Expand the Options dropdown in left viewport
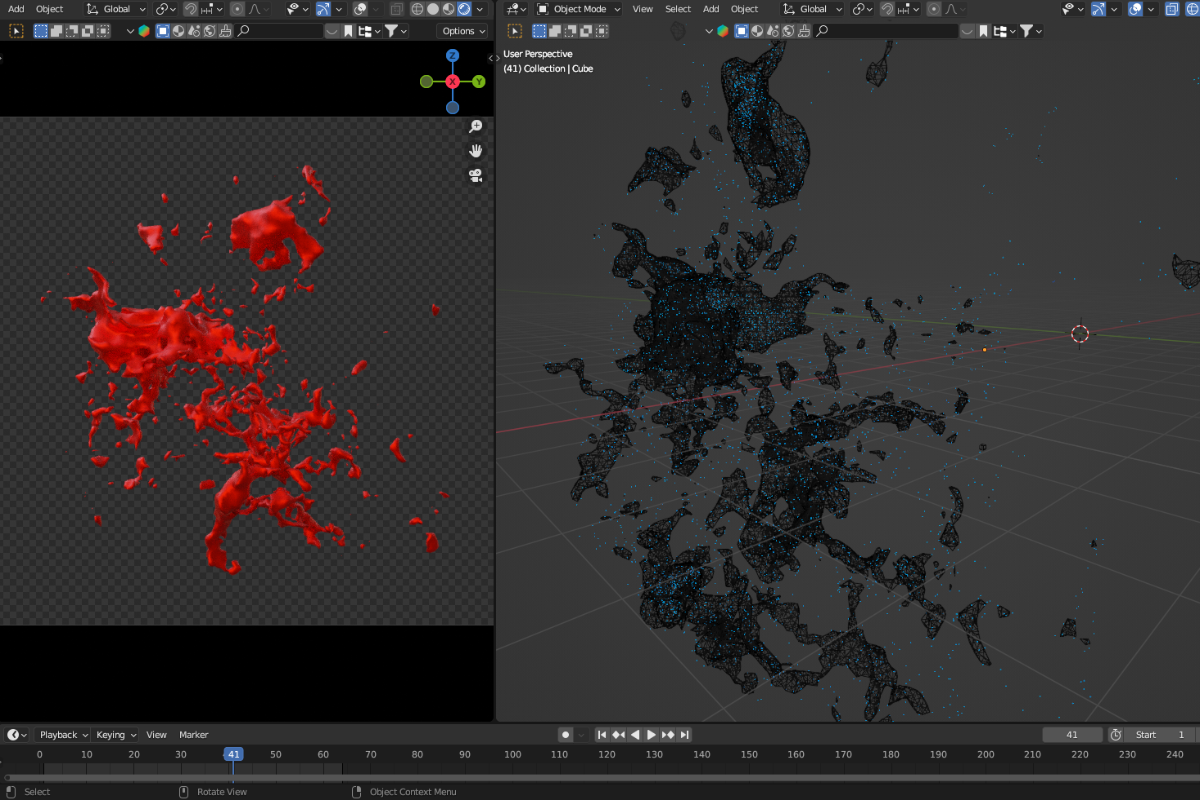 pyautogui.click(x=463, y=31)
